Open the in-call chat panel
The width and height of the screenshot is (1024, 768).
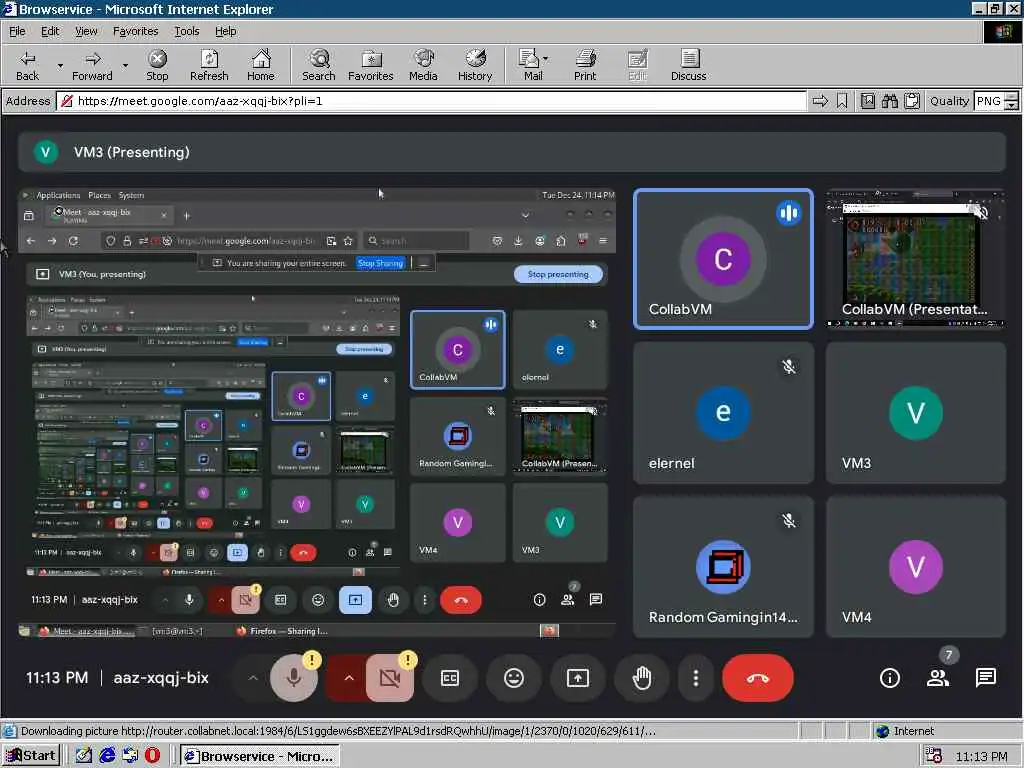pyautogui.click(x=985, y=678)
